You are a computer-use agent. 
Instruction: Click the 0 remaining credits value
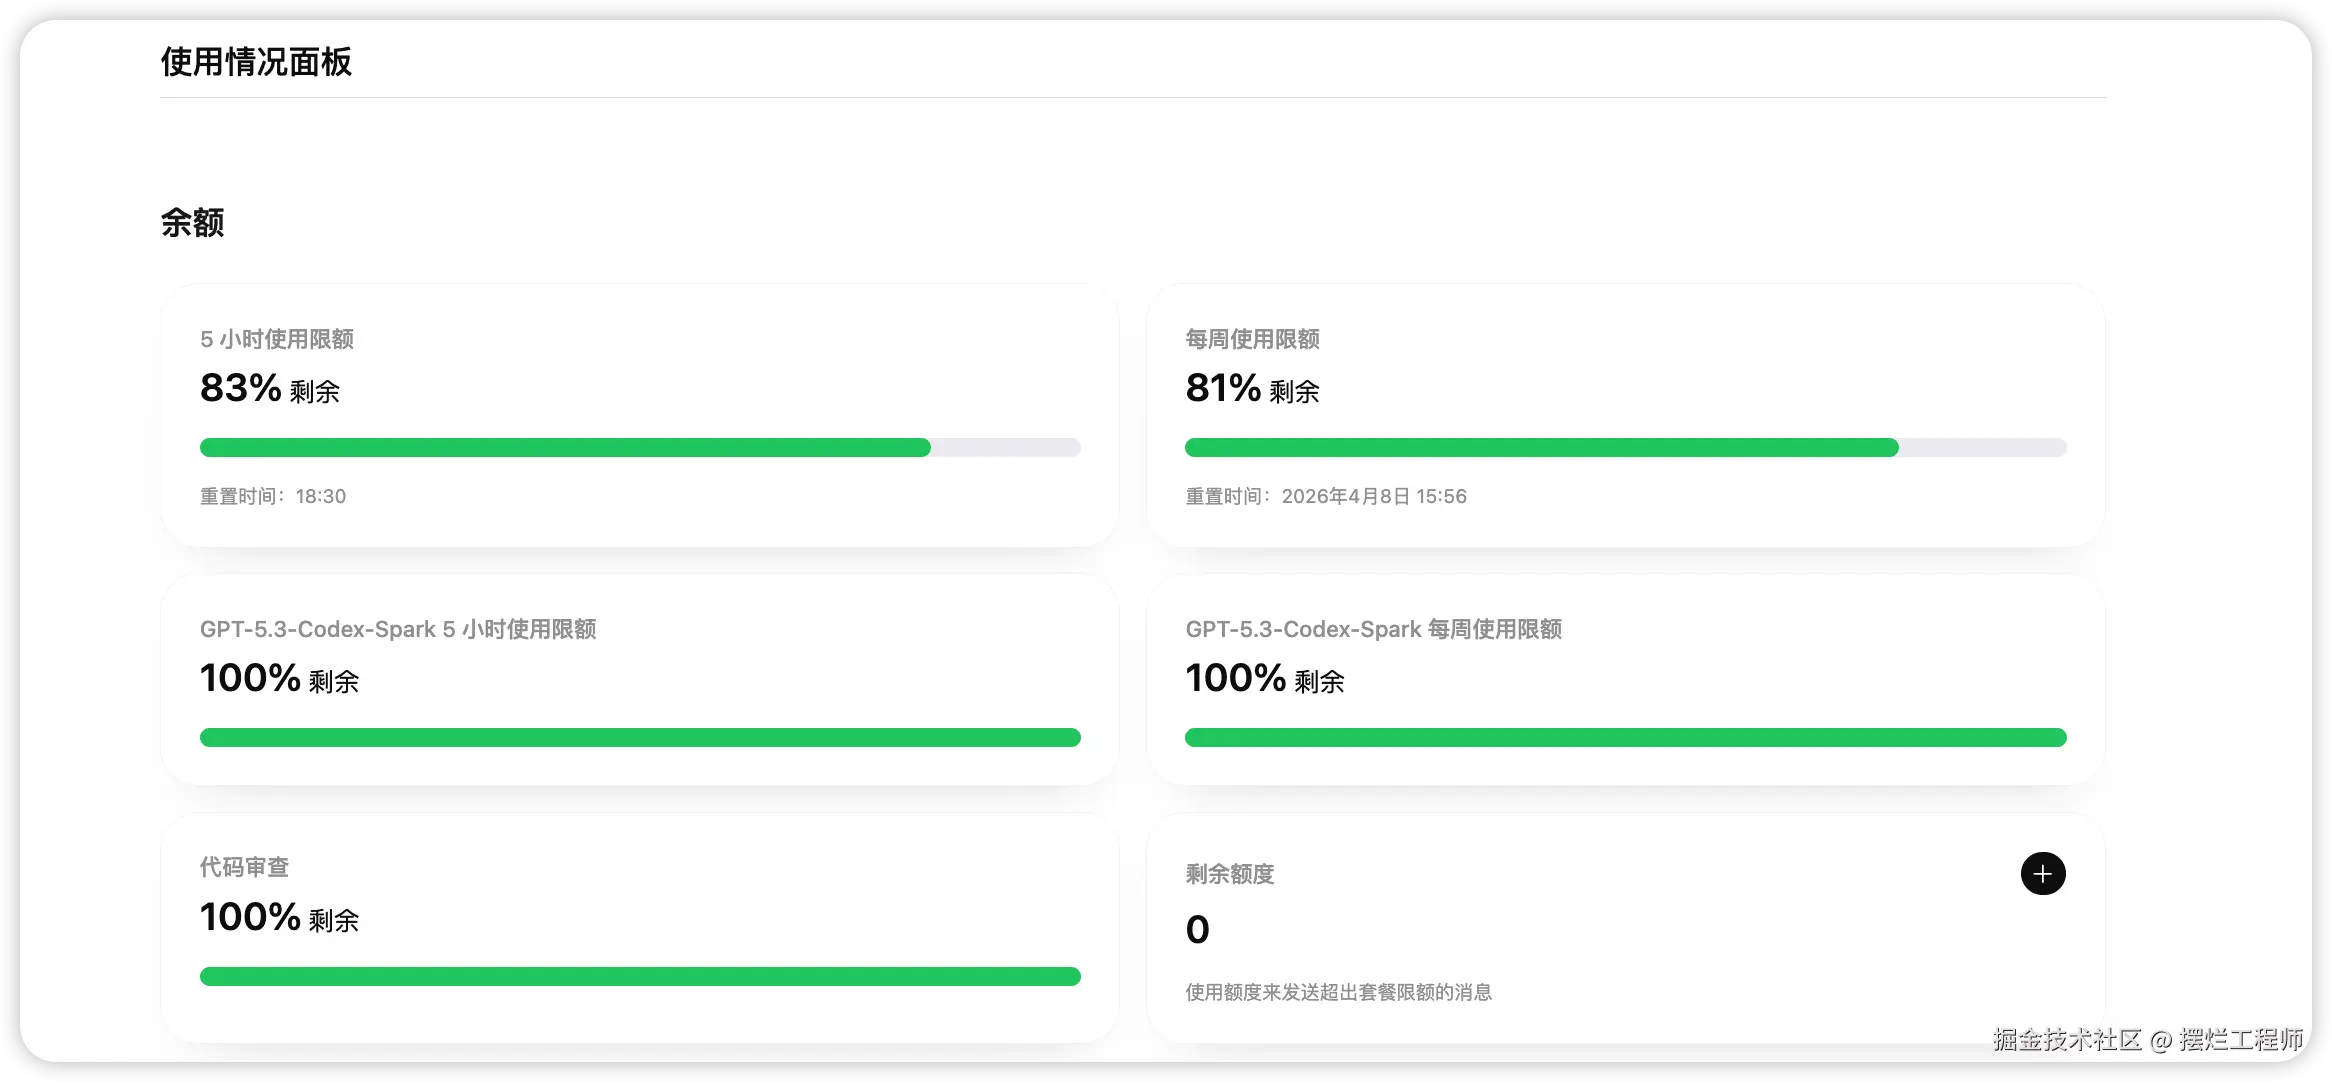(x=1197, y=930)
